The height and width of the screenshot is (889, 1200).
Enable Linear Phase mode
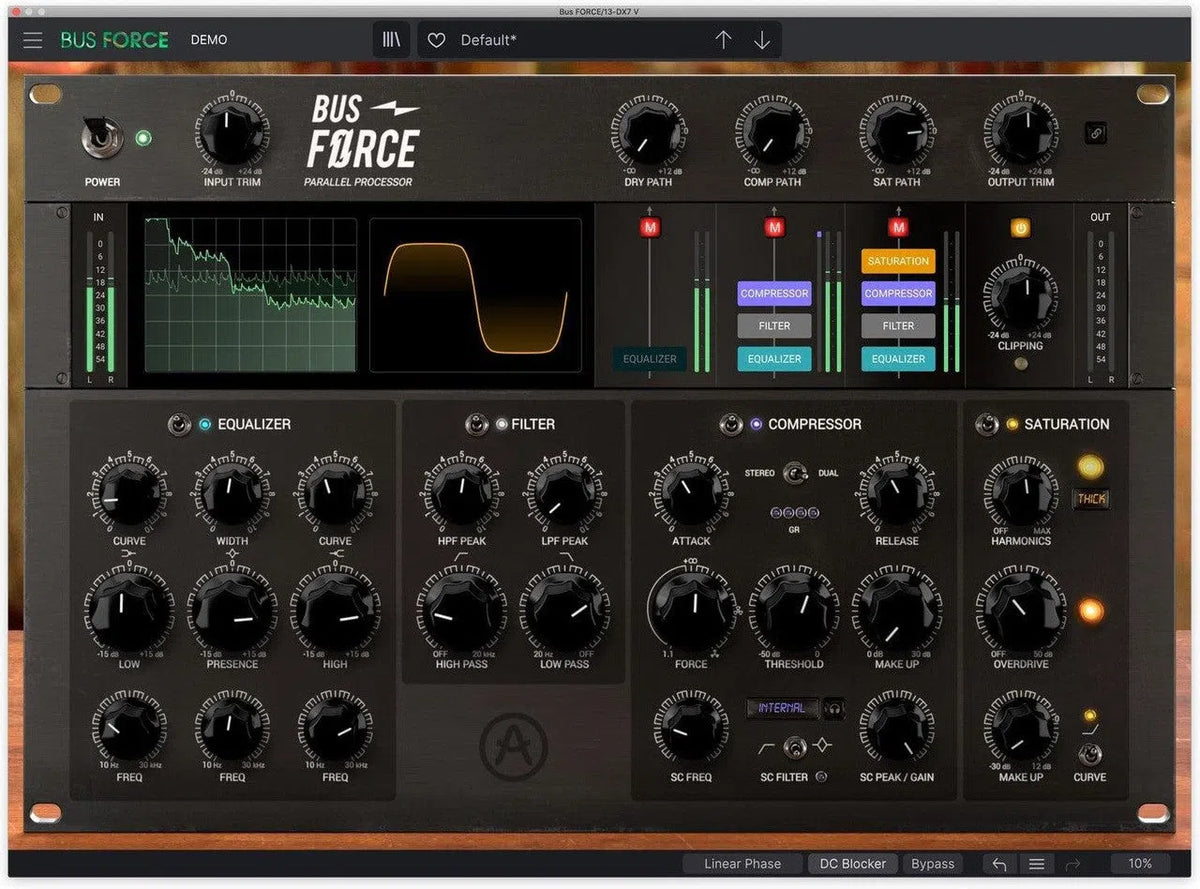(742, 862)
